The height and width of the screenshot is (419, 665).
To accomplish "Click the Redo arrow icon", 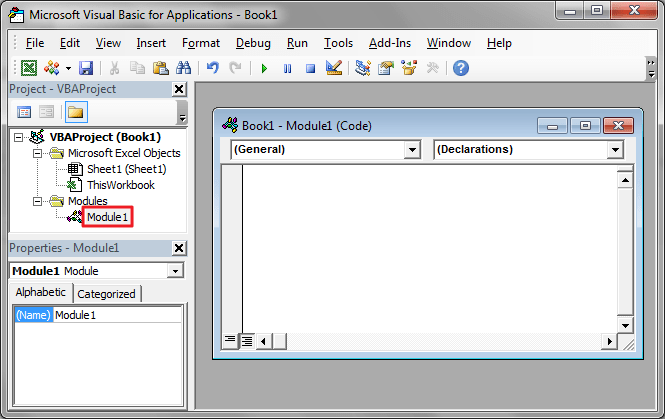I will pyautogui.click(x=235, y=68).
